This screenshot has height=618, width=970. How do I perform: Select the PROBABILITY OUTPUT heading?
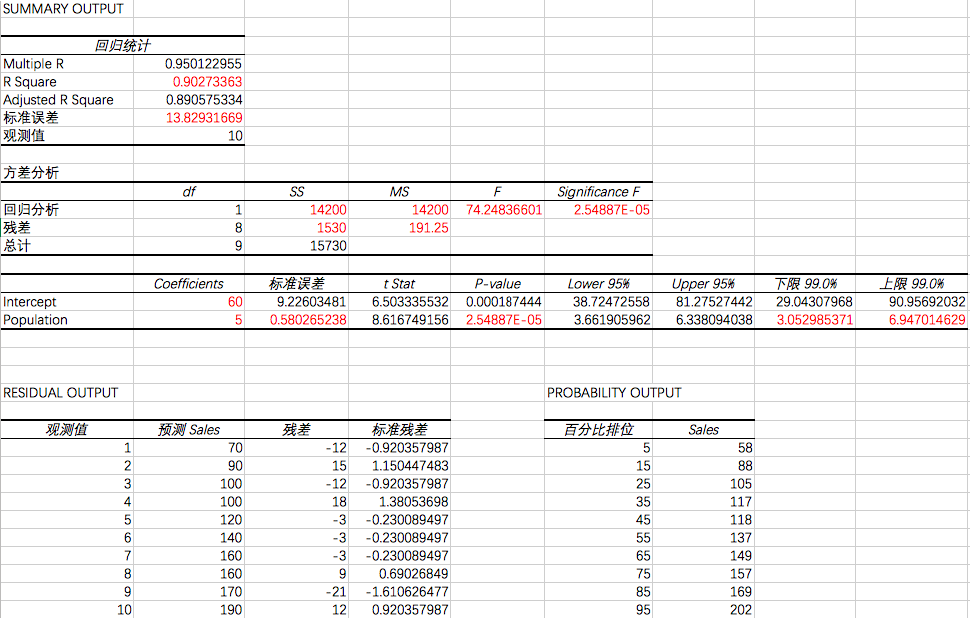[x=614, y=393]
